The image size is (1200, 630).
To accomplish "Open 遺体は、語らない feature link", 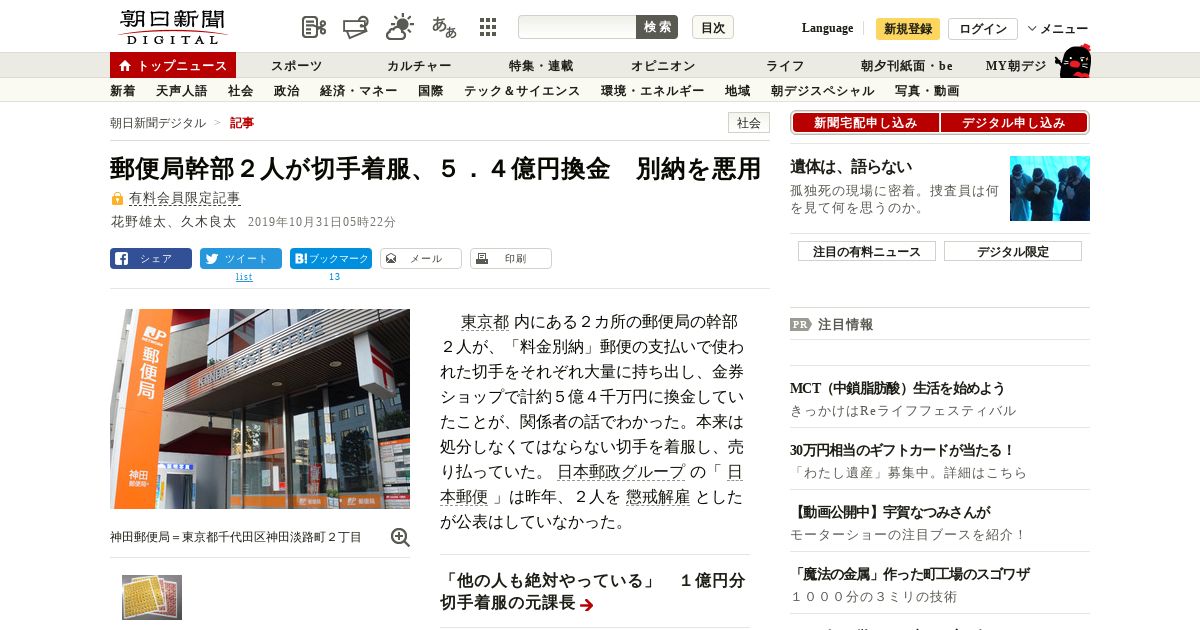I will (851, 167).
